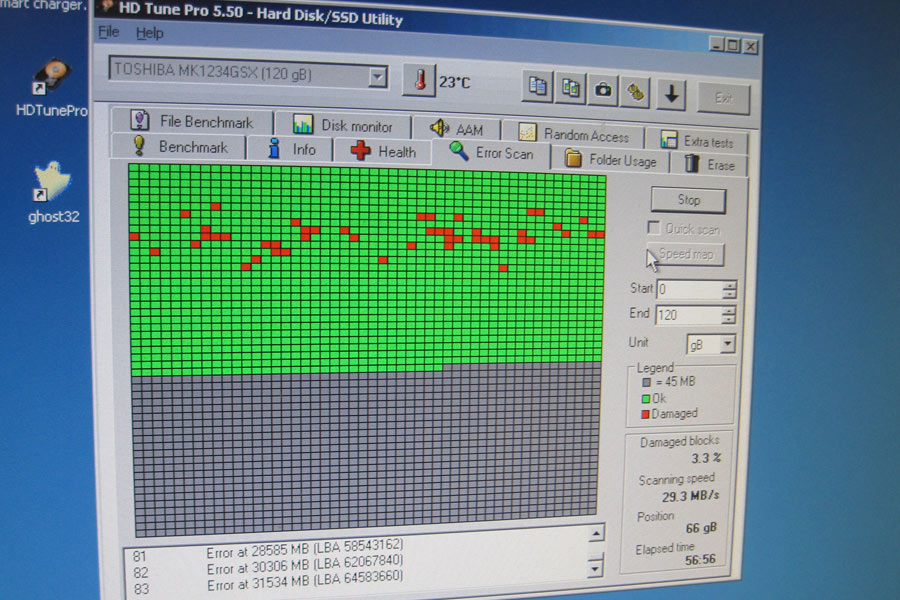Click the red Damaged legend swatch
Viewport: 900px width, 600px height.
[645, 414]
